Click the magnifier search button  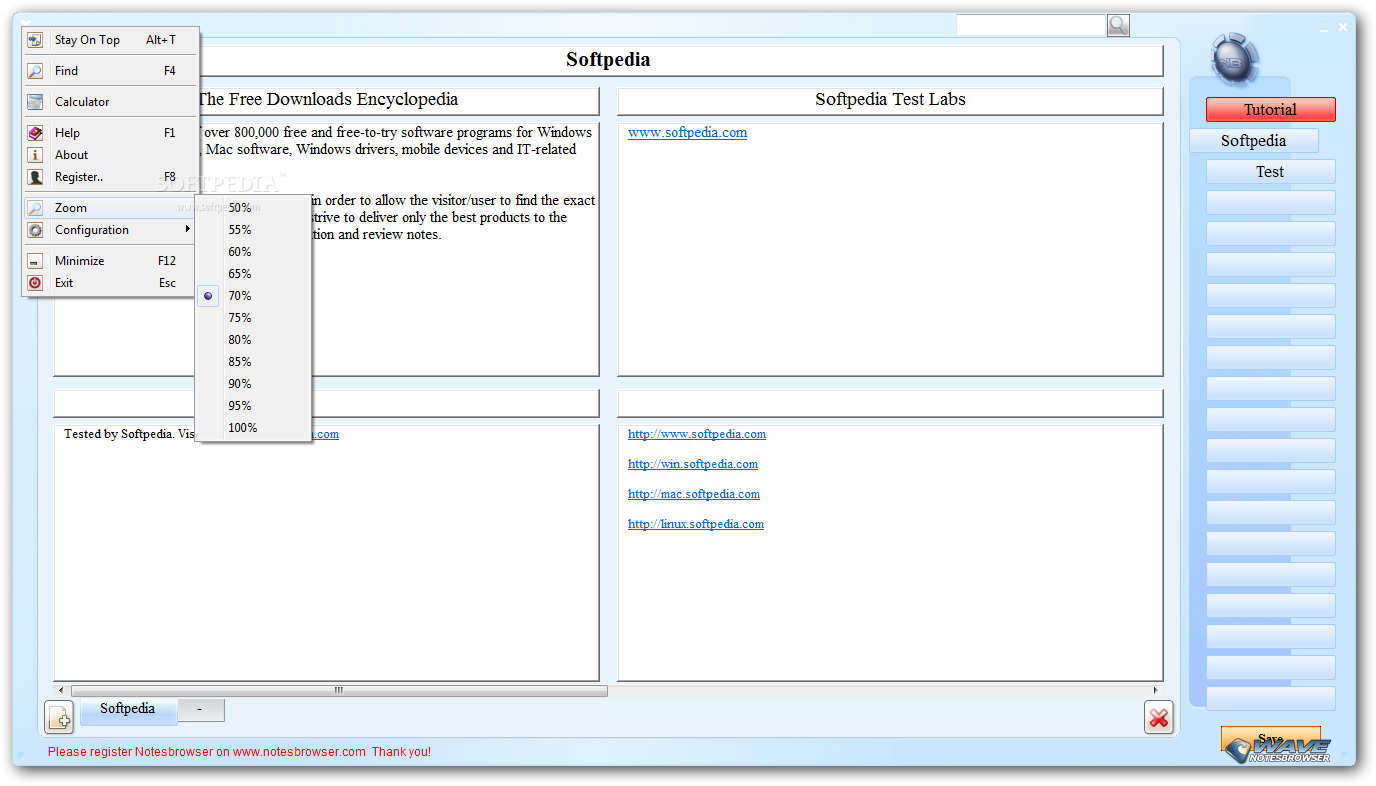(1118, 25)
